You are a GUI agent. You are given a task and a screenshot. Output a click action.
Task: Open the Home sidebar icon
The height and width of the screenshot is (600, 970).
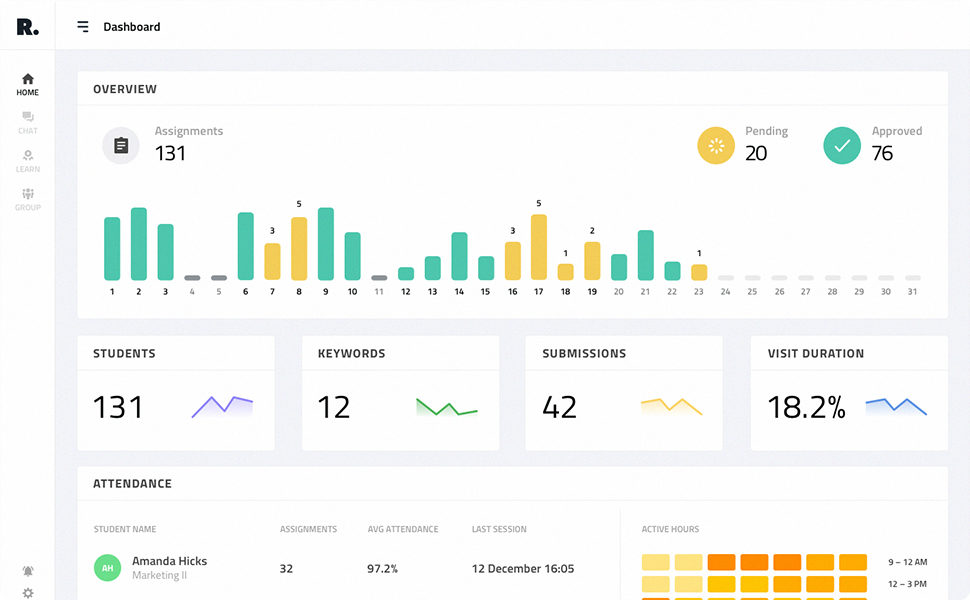tap(27, 84)
